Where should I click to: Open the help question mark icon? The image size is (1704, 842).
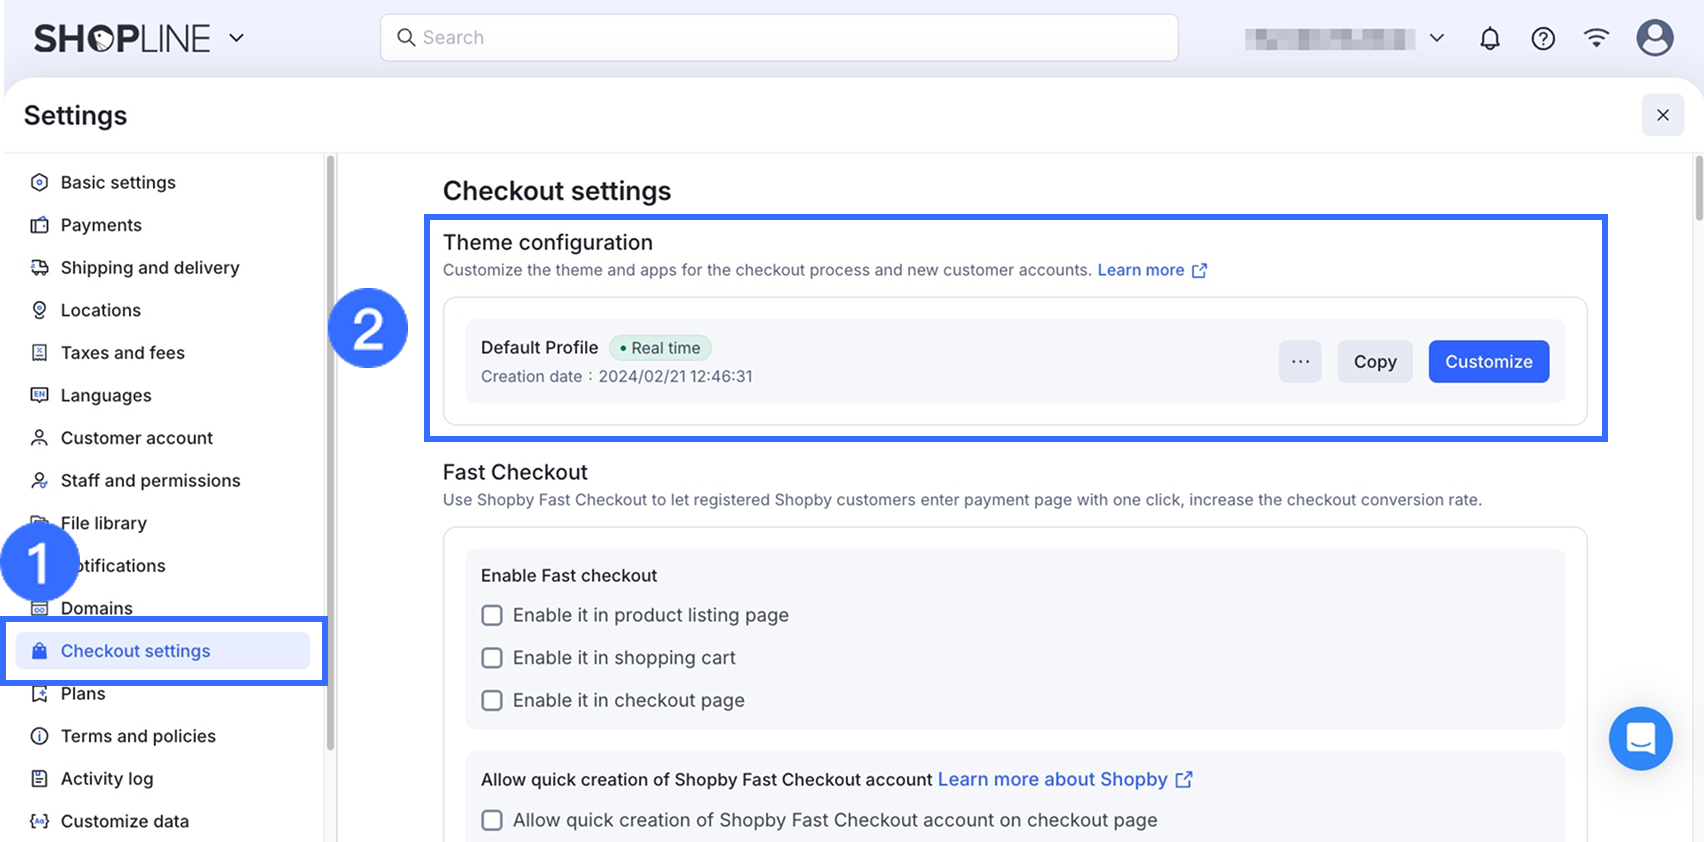point(1543,39)
